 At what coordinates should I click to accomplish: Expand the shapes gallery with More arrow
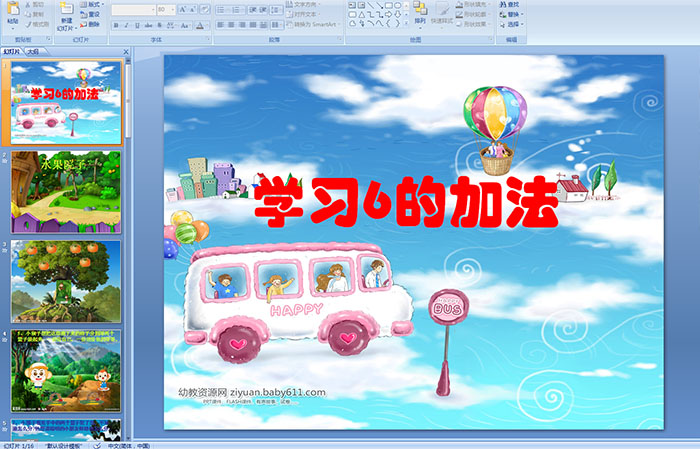click(406, 24)
